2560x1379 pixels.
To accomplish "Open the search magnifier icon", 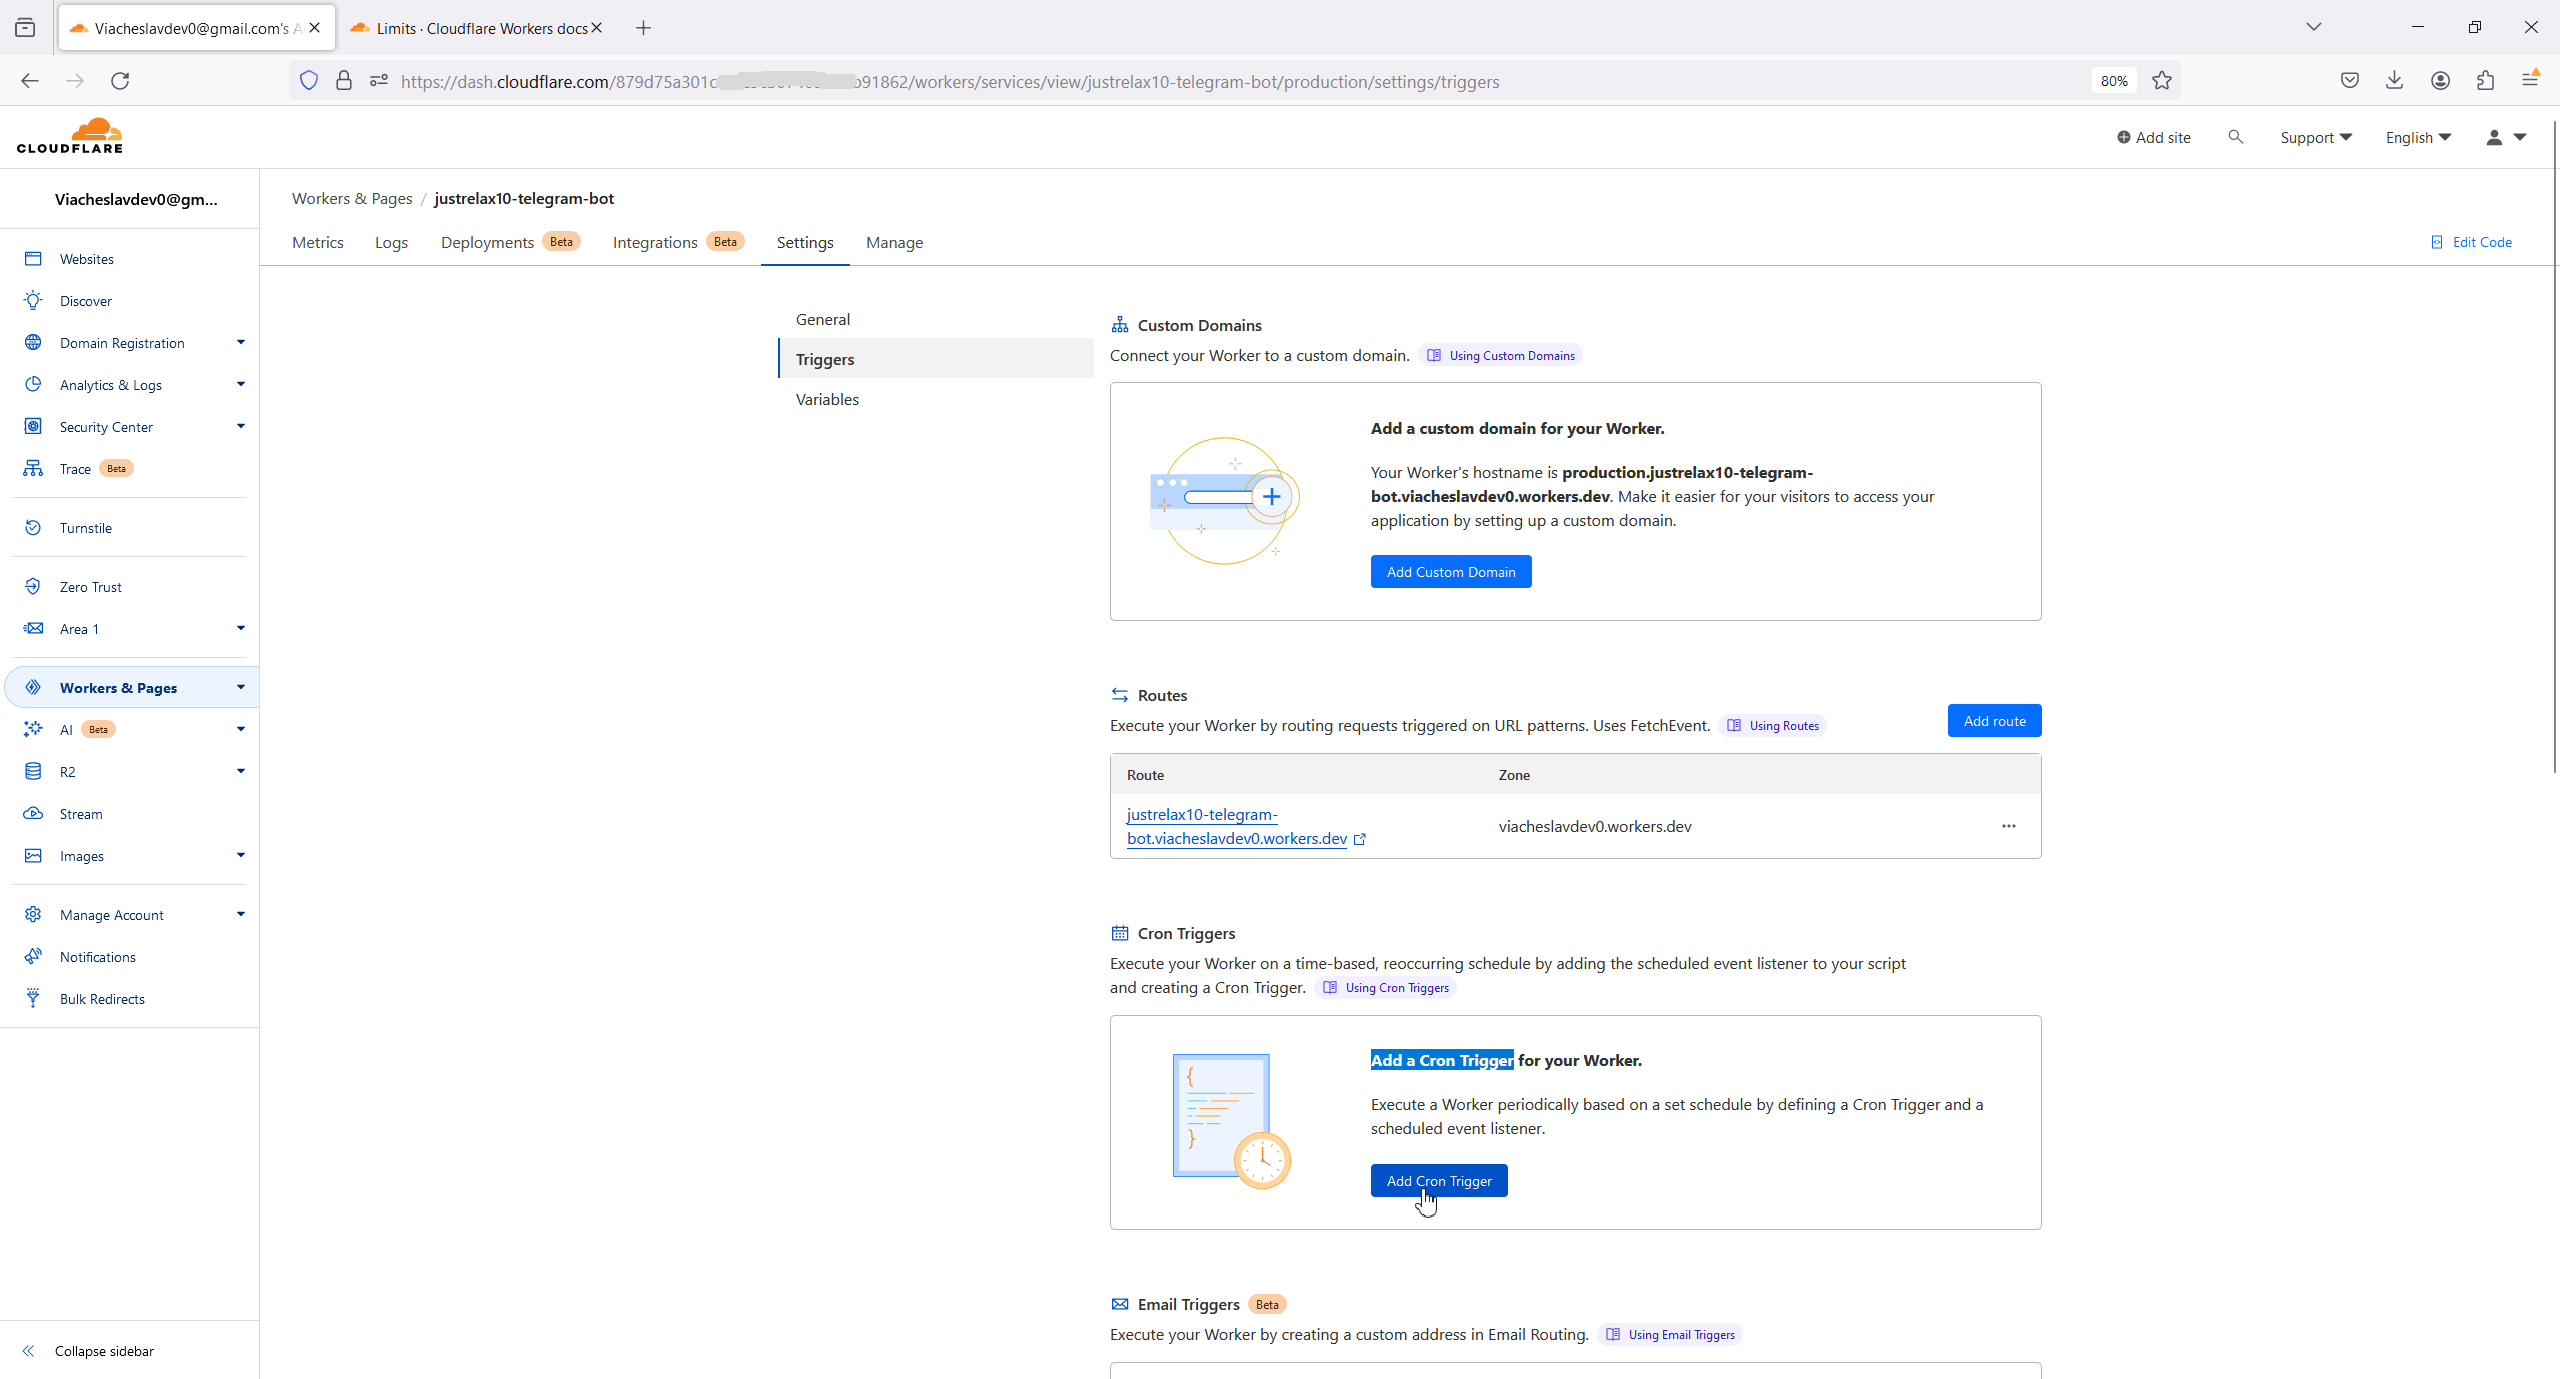I will point(2235,137).
